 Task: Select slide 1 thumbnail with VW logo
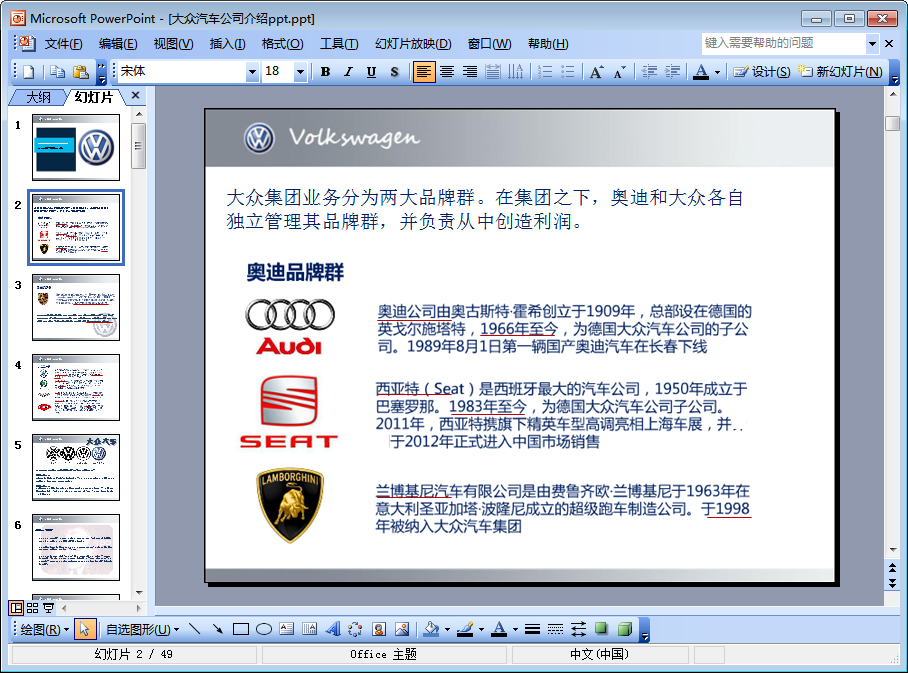pos(76,147)
